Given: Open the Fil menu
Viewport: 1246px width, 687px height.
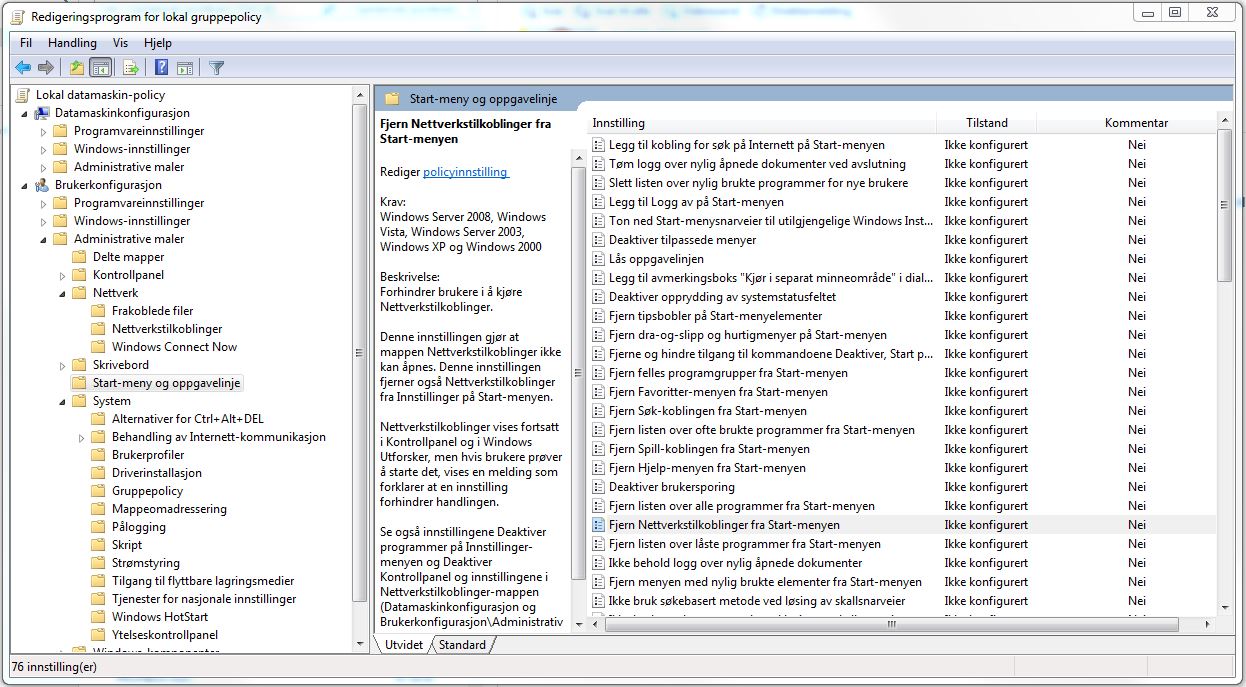Looking at the screenshot, I should coord(26,43).
